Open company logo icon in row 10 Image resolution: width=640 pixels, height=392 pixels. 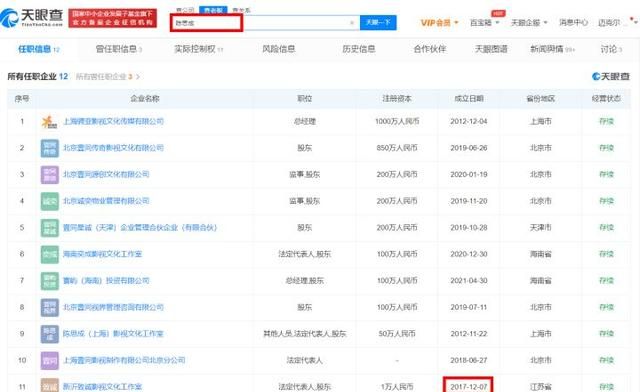[49, 361]
